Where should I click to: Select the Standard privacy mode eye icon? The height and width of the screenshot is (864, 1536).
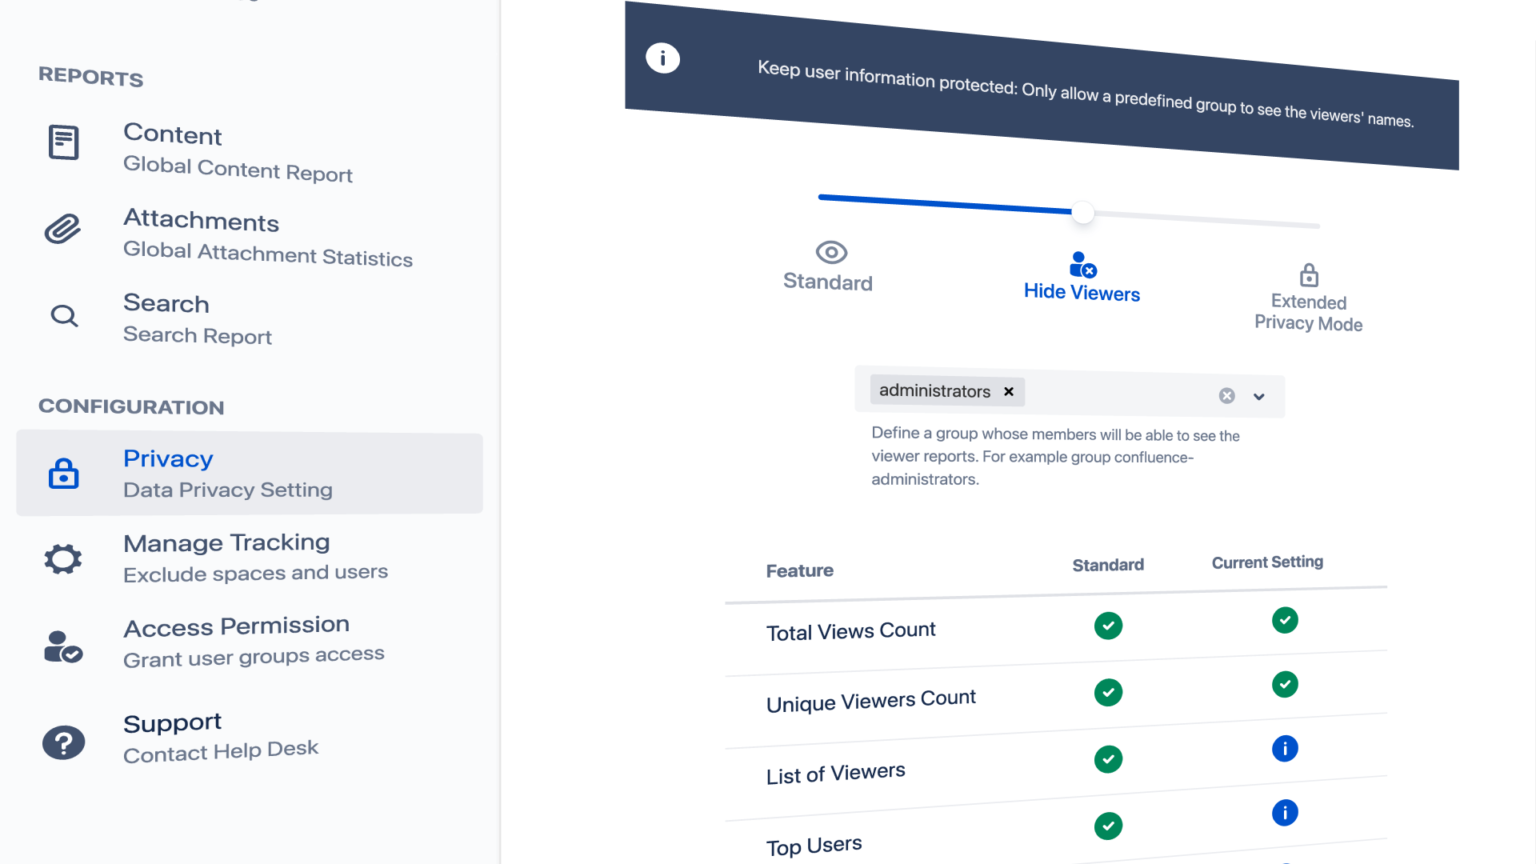coord(829,253)
